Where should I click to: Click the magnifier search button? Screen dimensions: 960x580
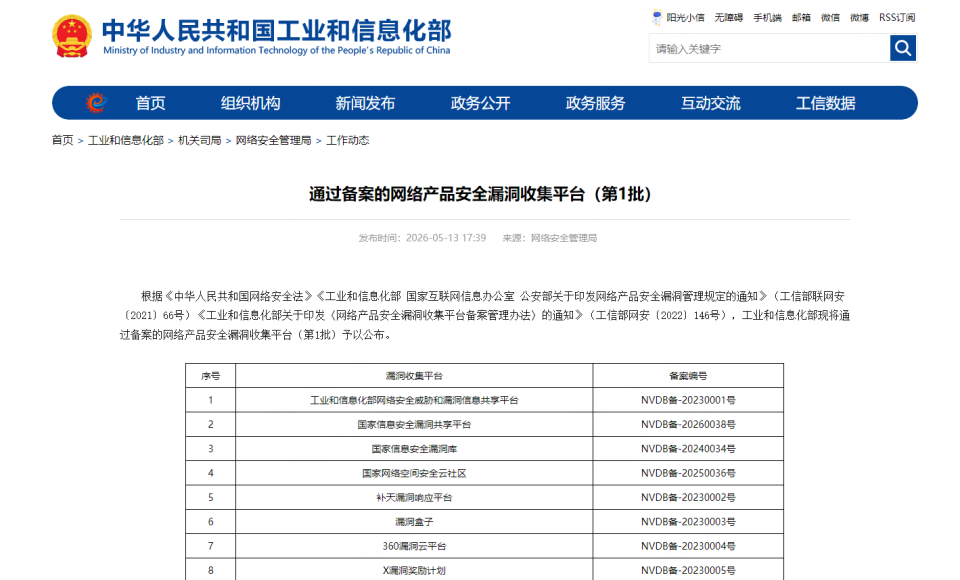pyautogui.click(x=903, y=48)
